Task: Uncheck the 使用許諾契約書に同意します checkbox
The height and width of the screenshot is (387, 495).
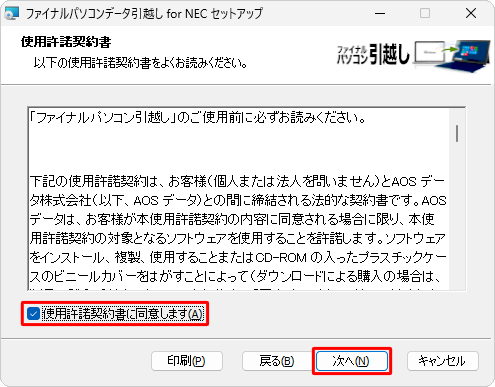Action: pos(33,314)
